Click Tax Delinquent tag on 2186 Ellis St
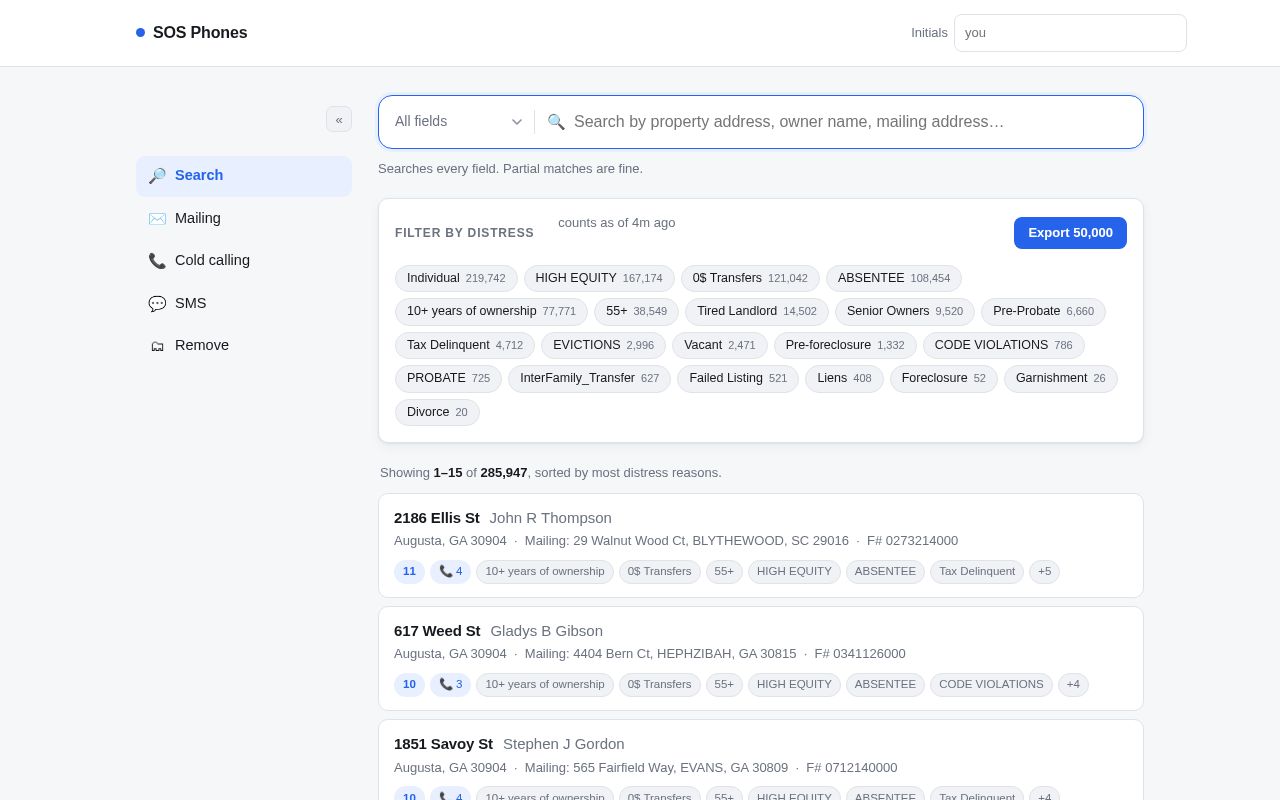 (x=977, y=572)
